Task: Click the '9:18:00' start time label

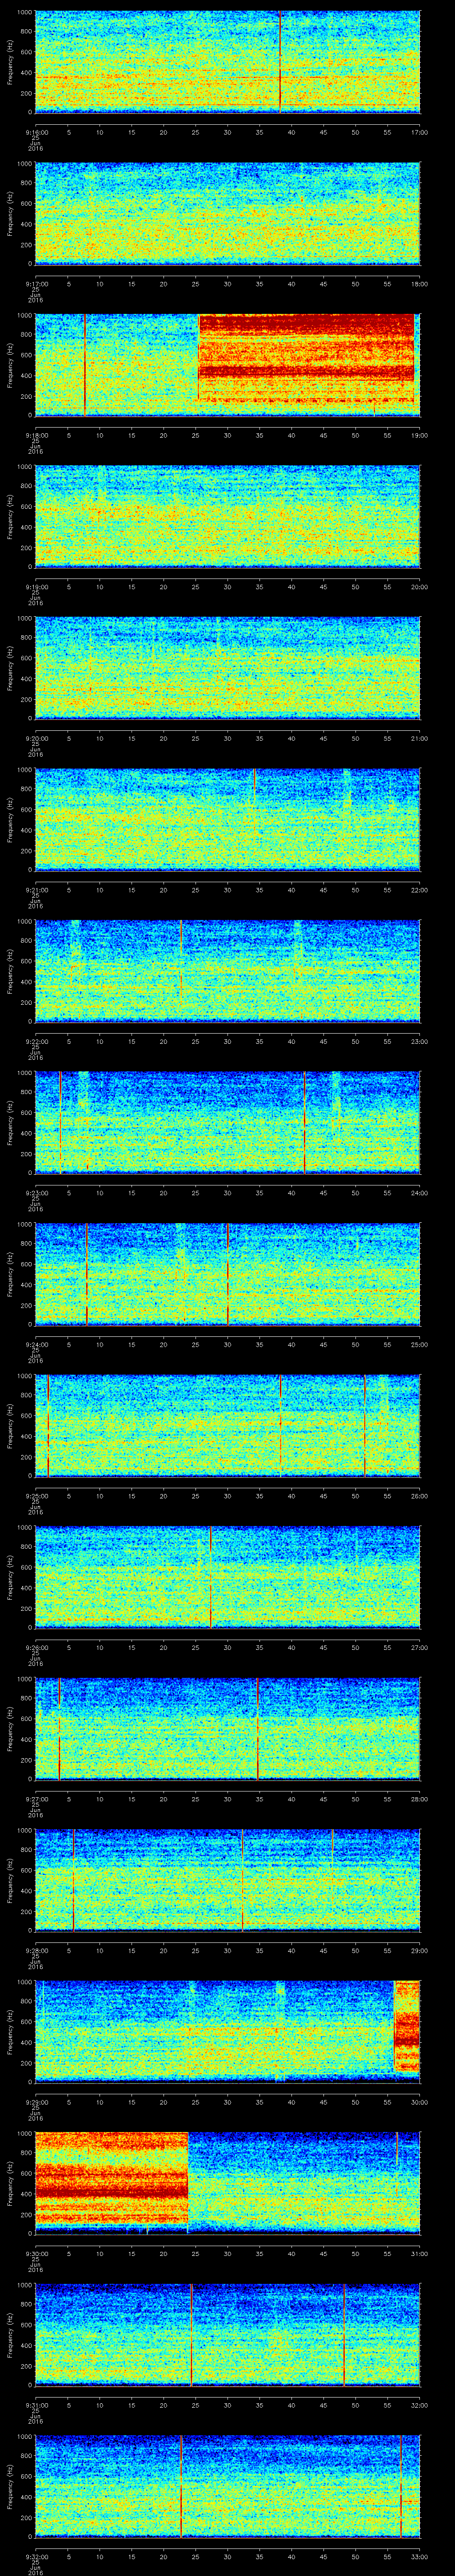Action: pos(36,435)
